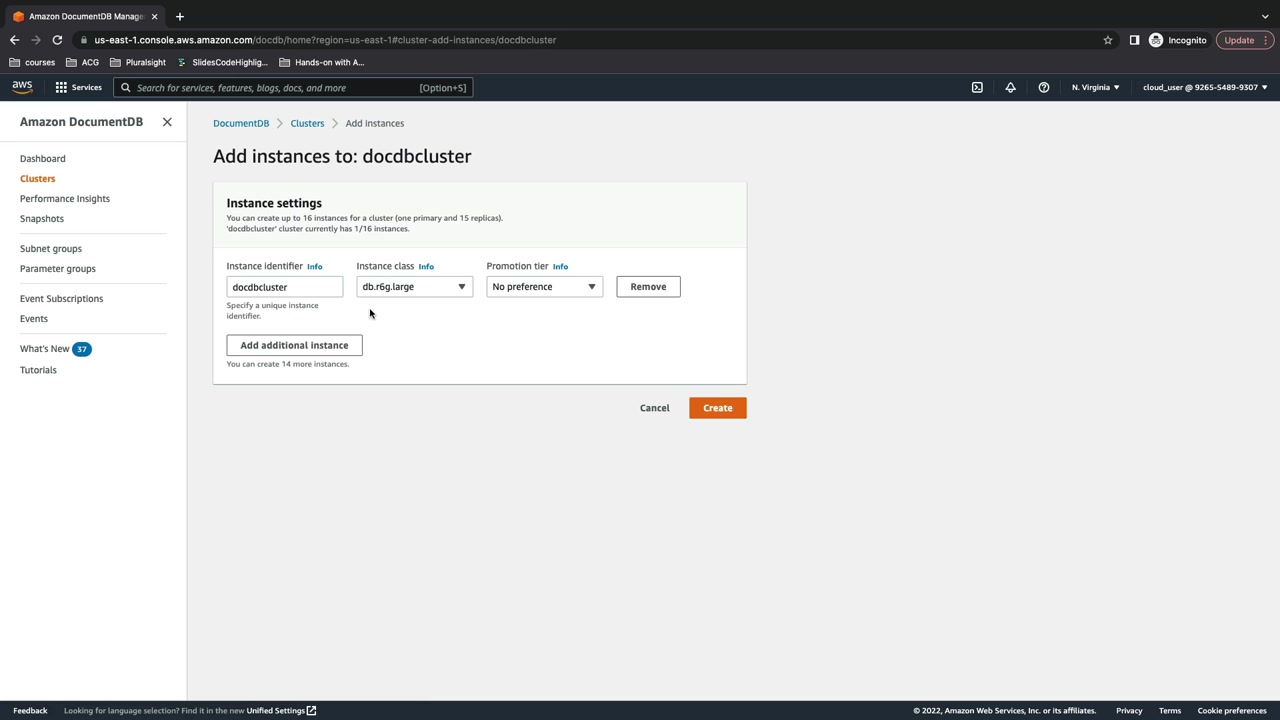The image size is (1280, 720).
Task: Open the courses bookmark folder
Action: point(32,62)
